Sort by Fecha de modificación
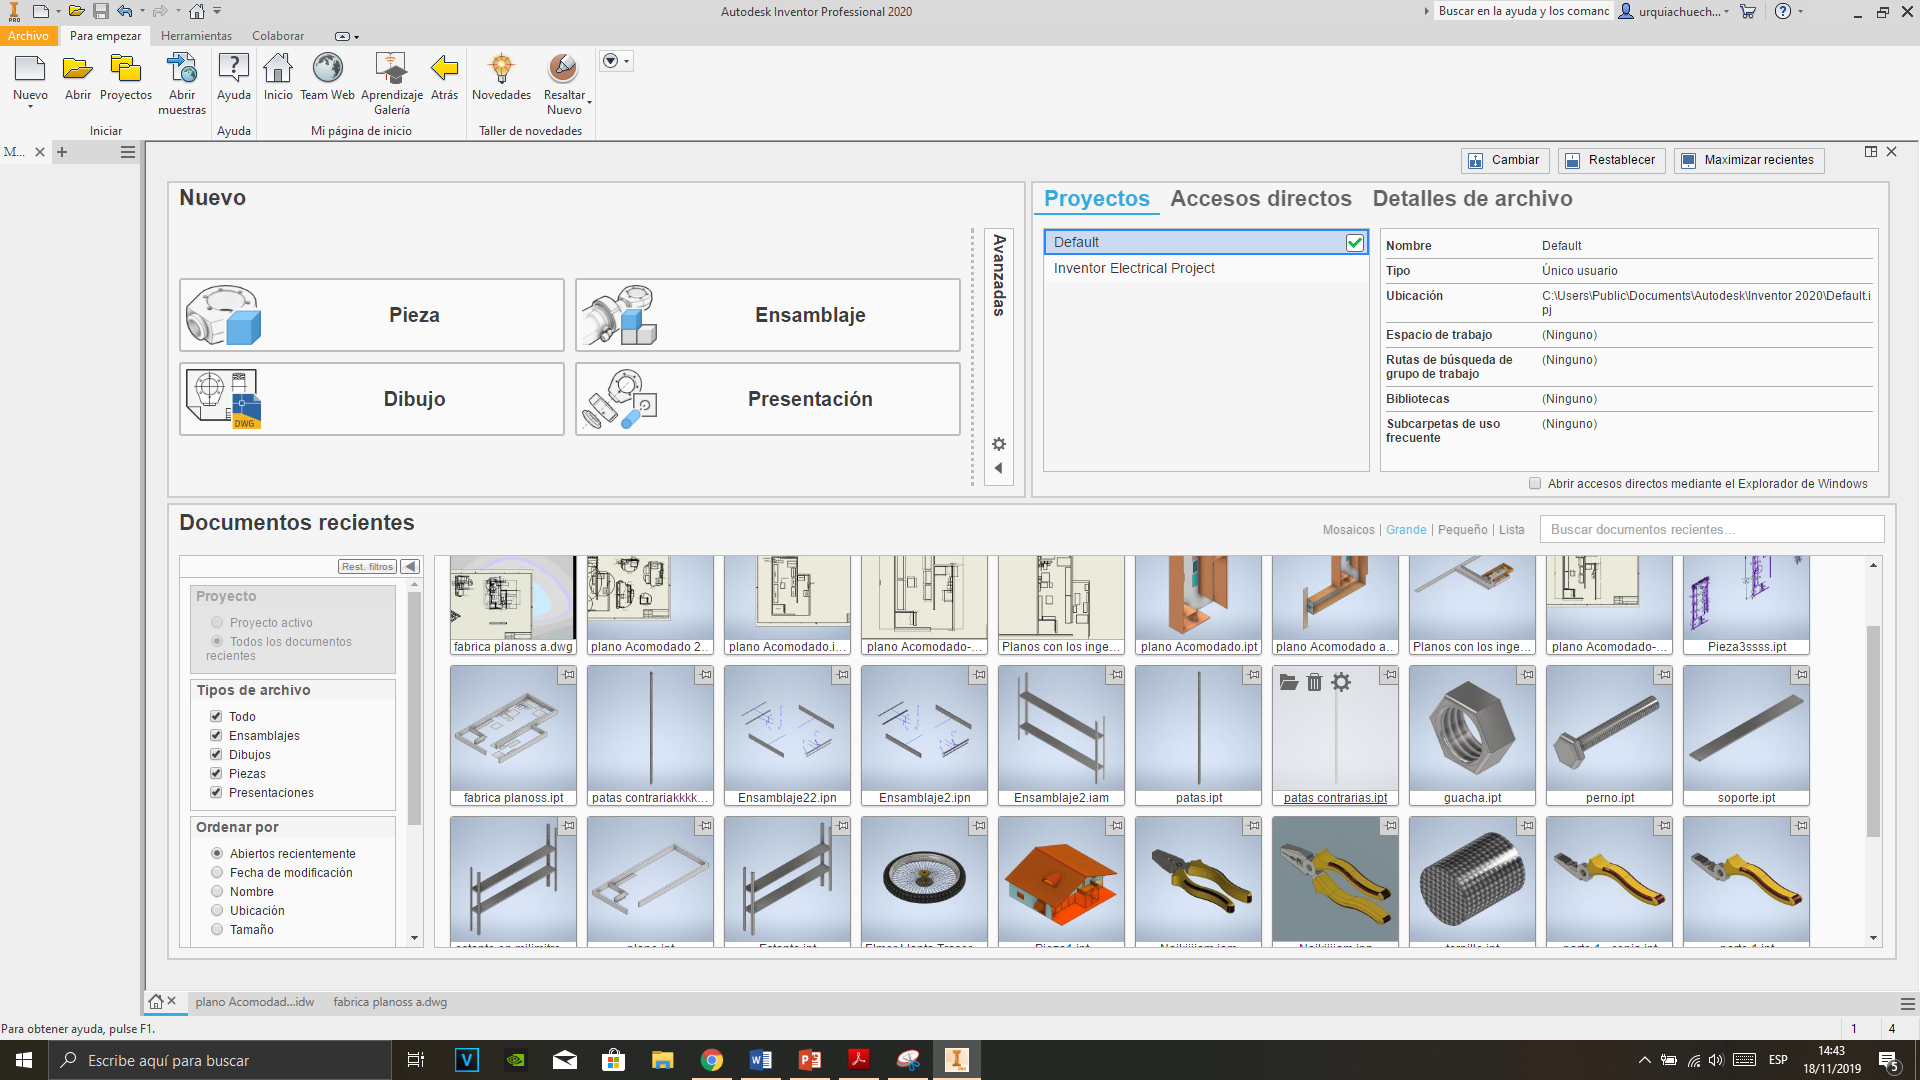 tap(217, 872)
